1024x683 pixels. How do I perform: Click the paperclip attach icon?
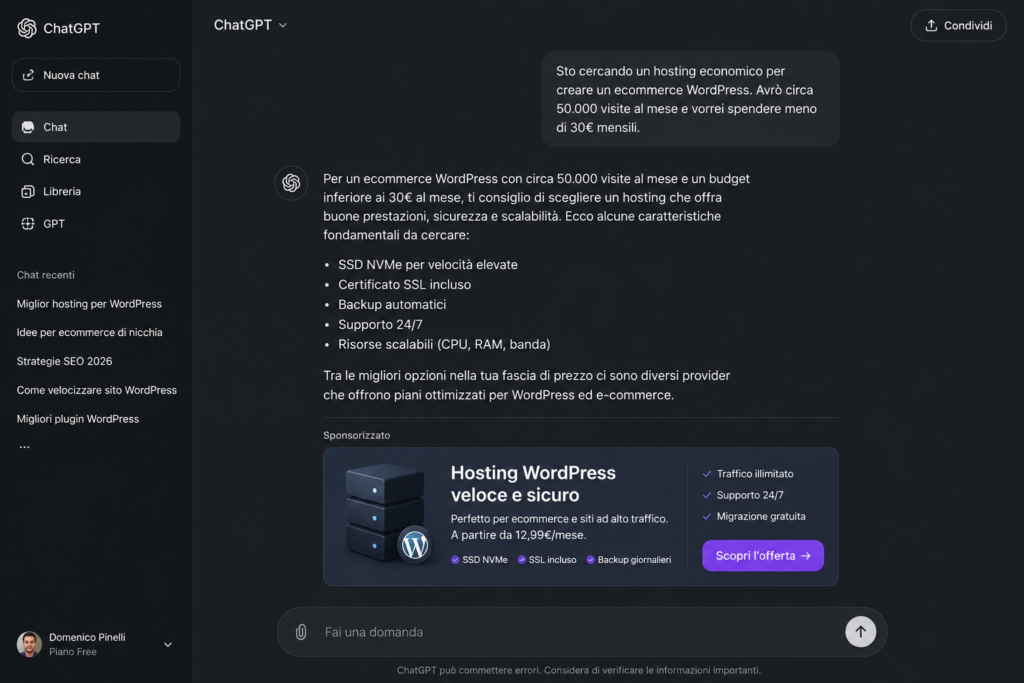(x=301, y=632)
